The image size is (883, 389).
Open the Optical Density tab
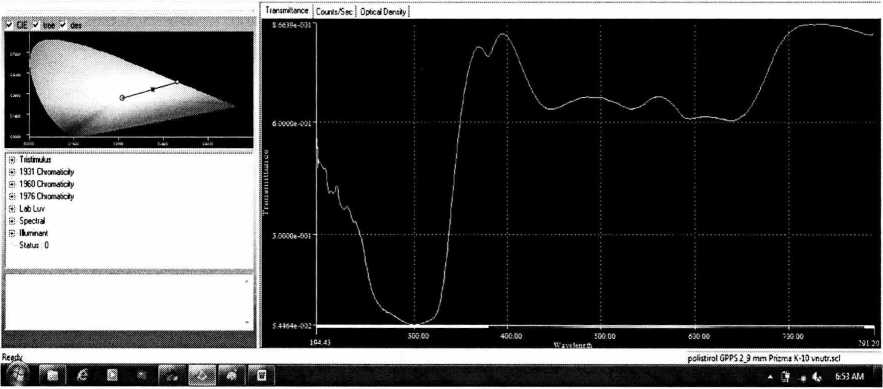point(383,11)
